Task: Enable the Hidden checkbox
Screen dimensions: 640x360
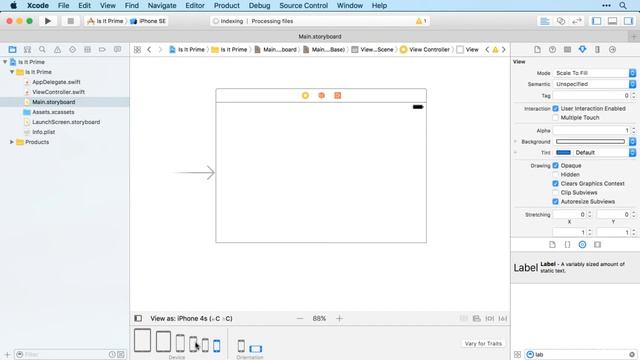Action: 555,175
